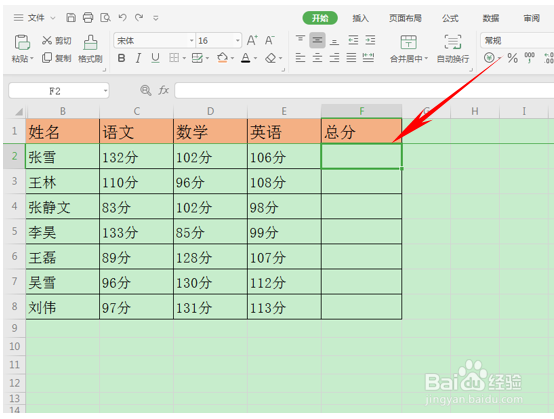This screenshot has width=554, height=419.
Task: Align text to bottom
Action: (x=334, y=41)
